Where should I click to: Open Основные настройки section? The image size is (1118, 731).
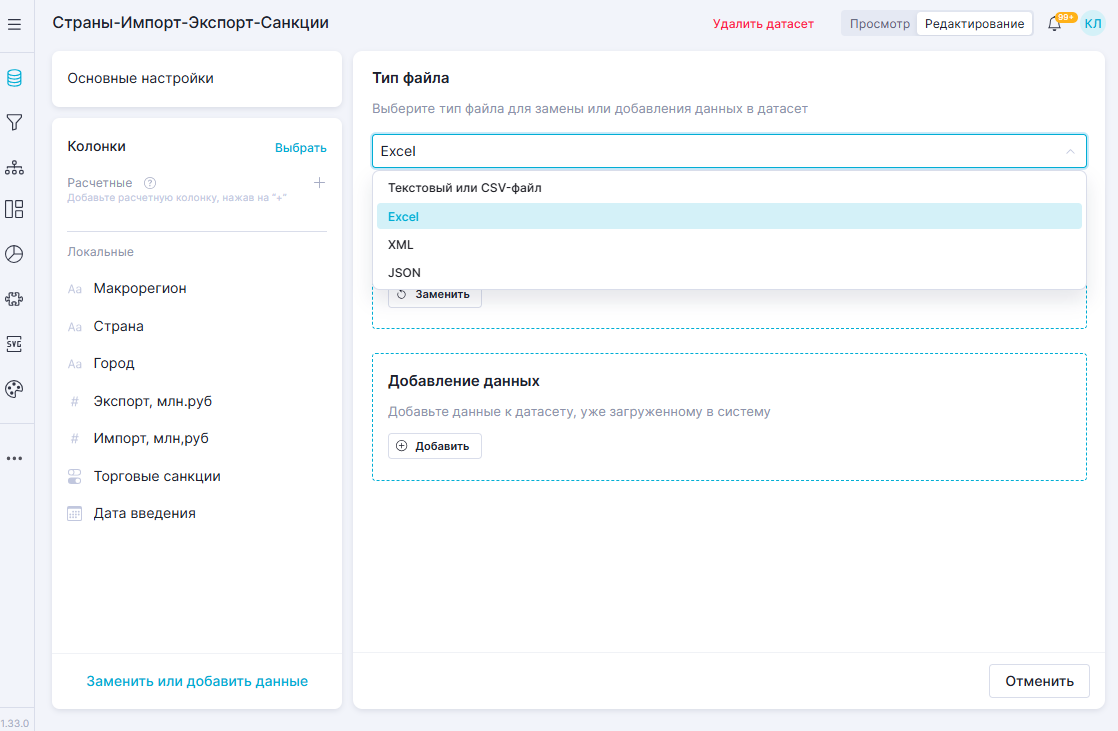tap(196, 78)
